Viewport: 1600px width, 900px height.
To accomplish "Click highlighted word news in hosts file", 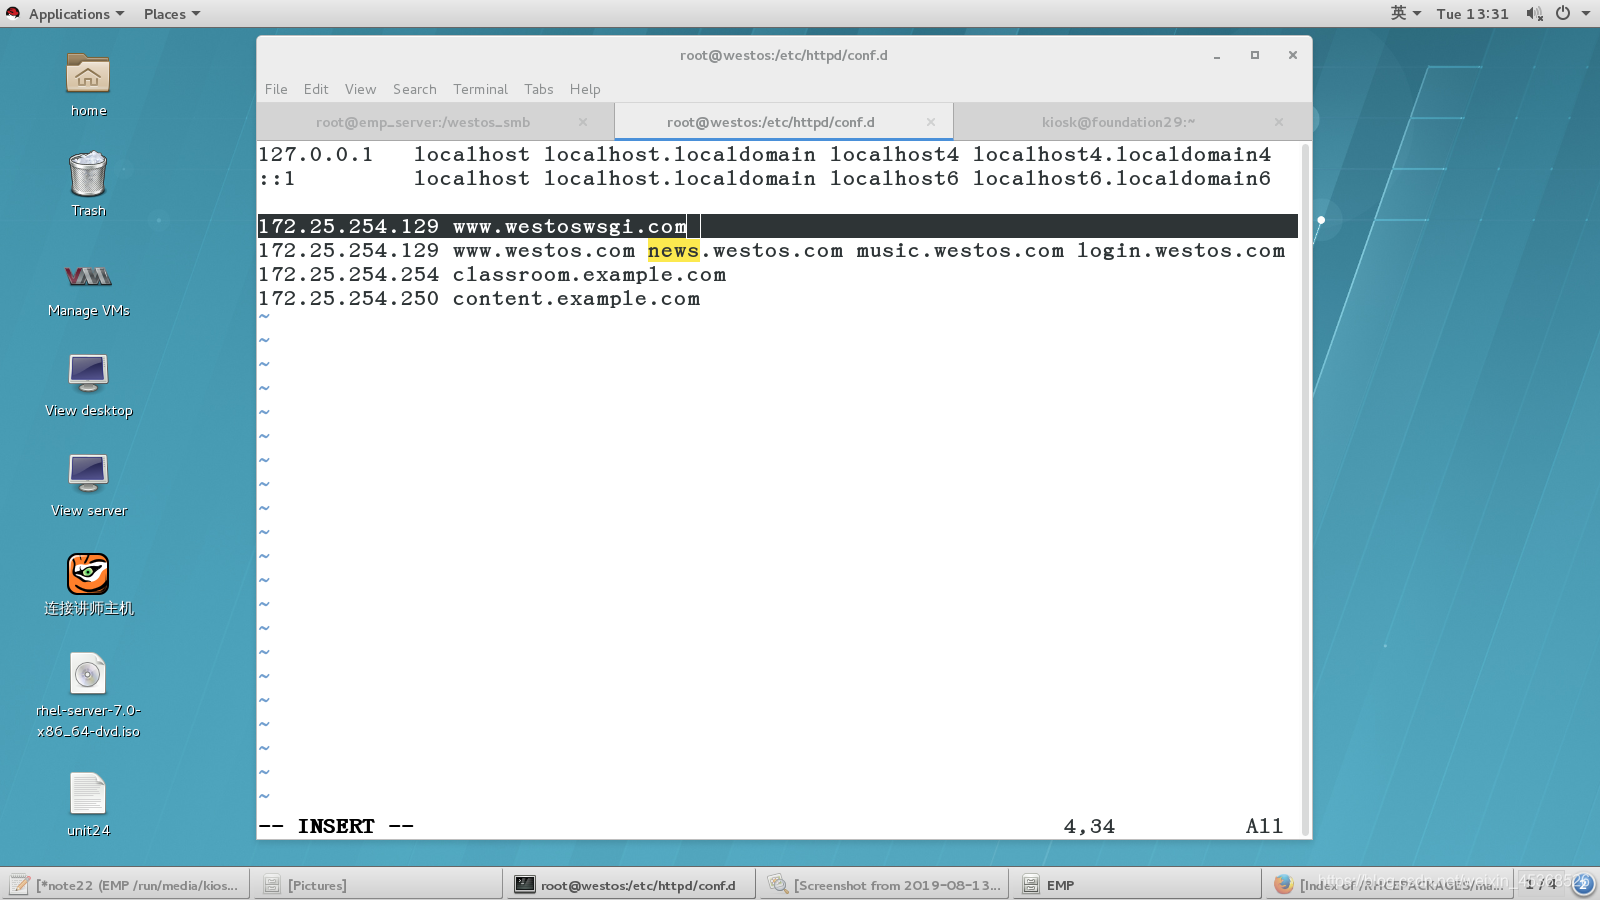I will pos(673,251).
